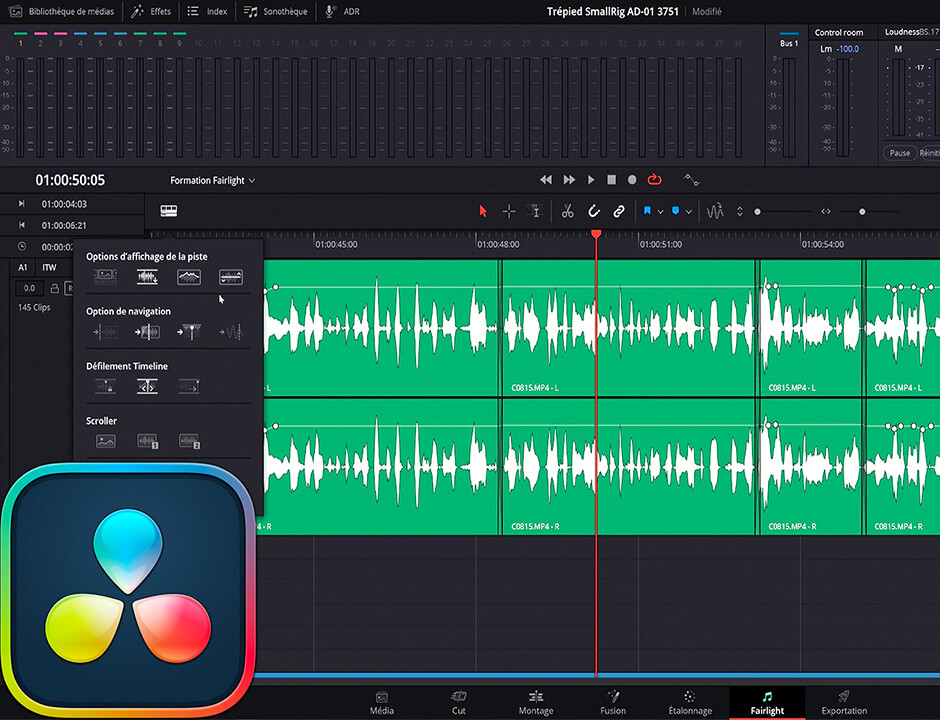The image size is (940, 720).
Task: Click the red Loop playback button
Action: point(655,180)
